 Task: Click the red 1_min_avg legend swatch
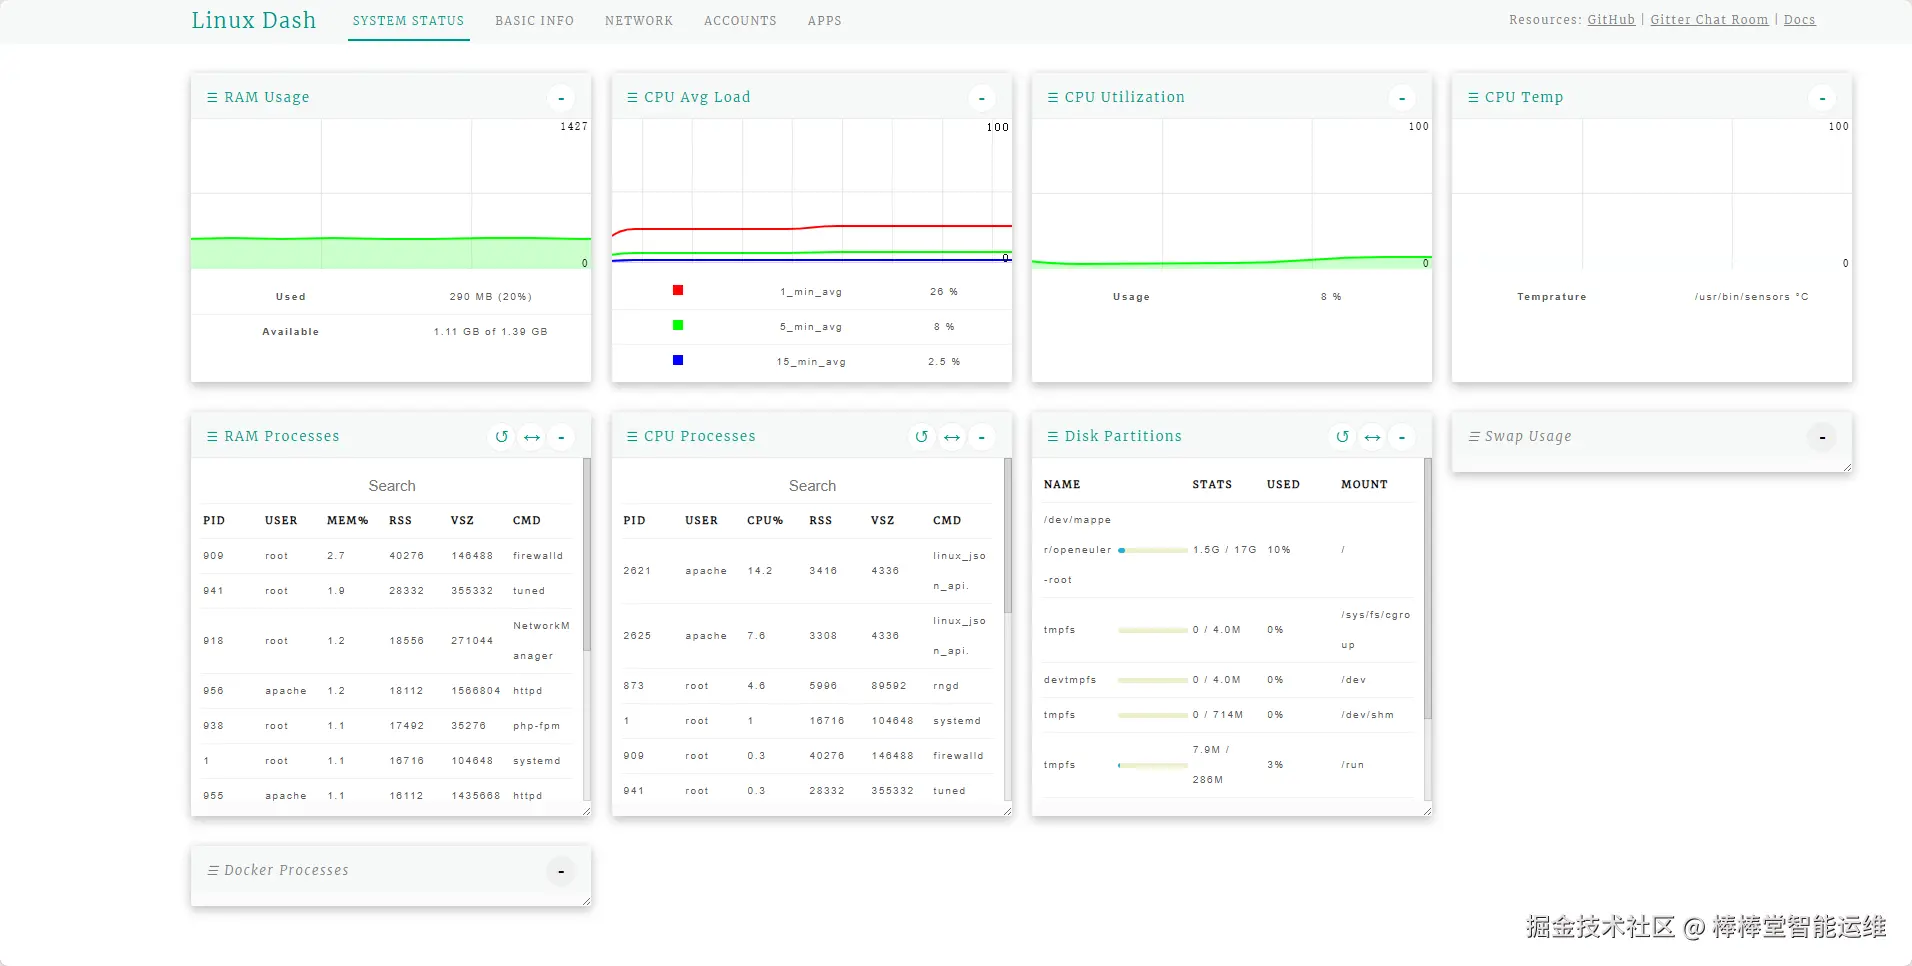[678, 290]
